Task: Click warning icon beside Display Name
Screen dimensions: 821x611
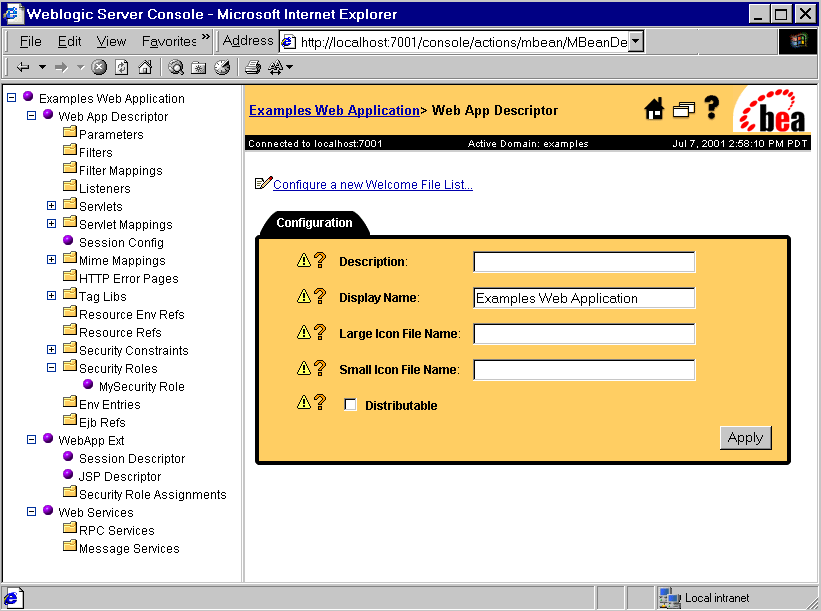Action: pos(304,296)
